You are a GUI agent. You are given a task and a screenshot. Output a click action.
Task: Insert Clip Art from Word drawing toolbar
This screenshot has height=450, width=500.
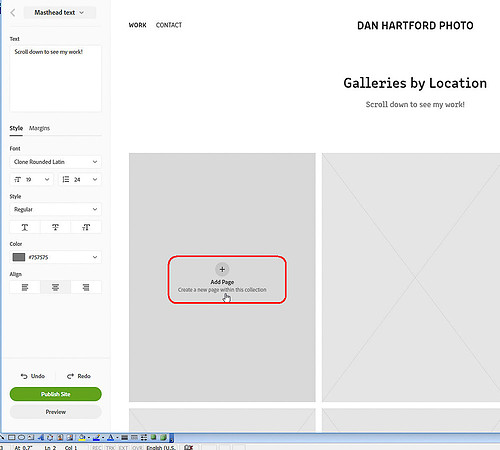pyautogui.click(x=60, y=437)
